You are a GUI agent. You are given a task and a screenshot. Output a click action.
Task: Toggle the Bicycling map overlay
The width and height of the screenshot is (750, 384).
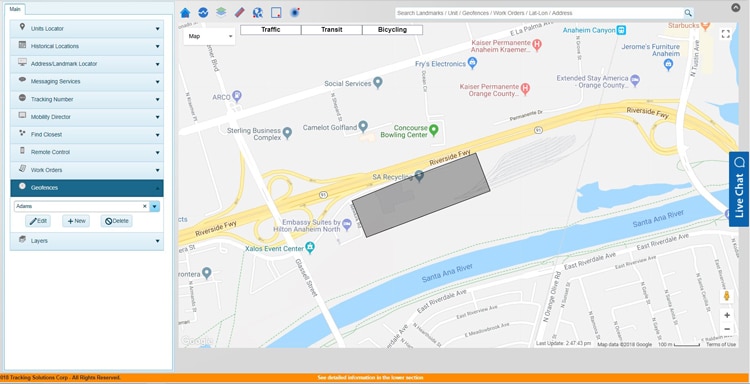(x=392, y=30)
